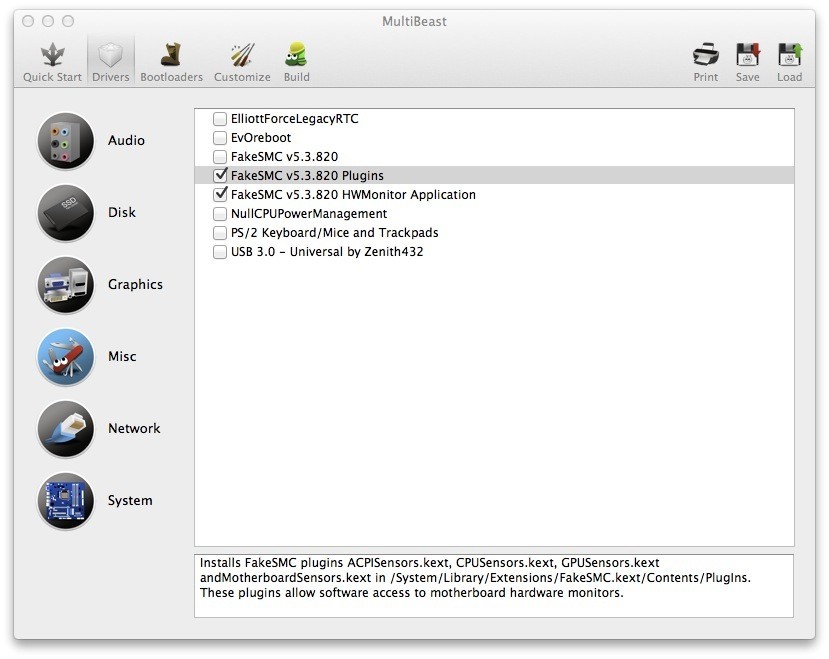
Task: Open the Customize toolbar icon
Action: 242,54
